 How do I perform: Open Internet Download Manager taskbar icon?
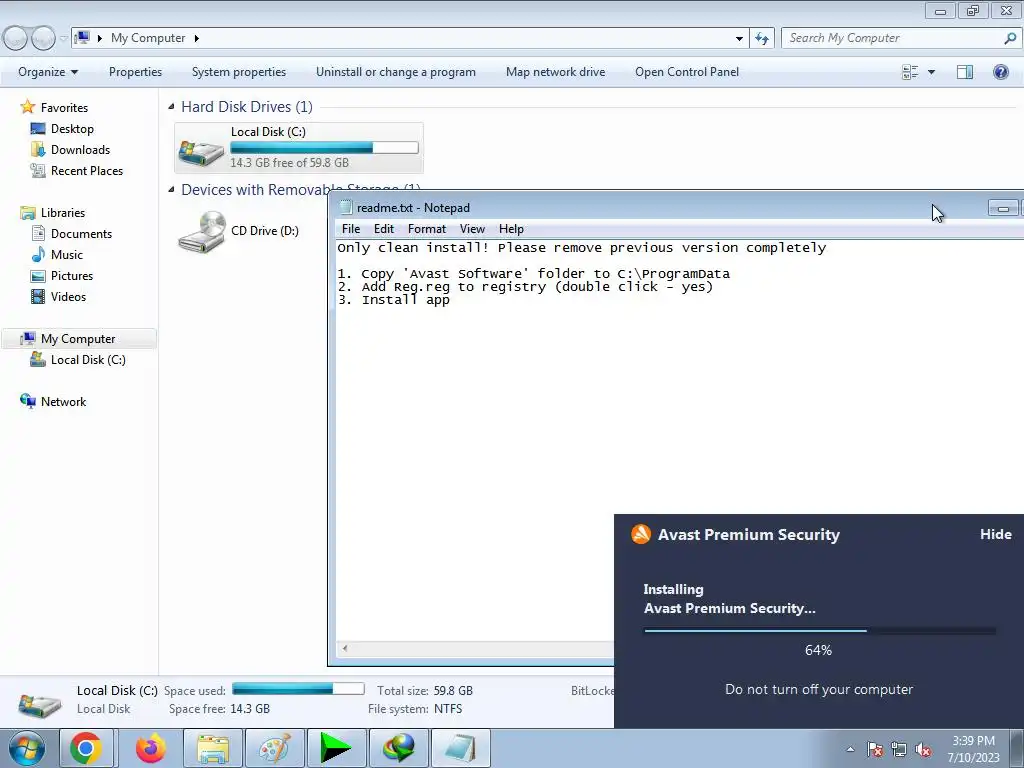click(398, 748)
